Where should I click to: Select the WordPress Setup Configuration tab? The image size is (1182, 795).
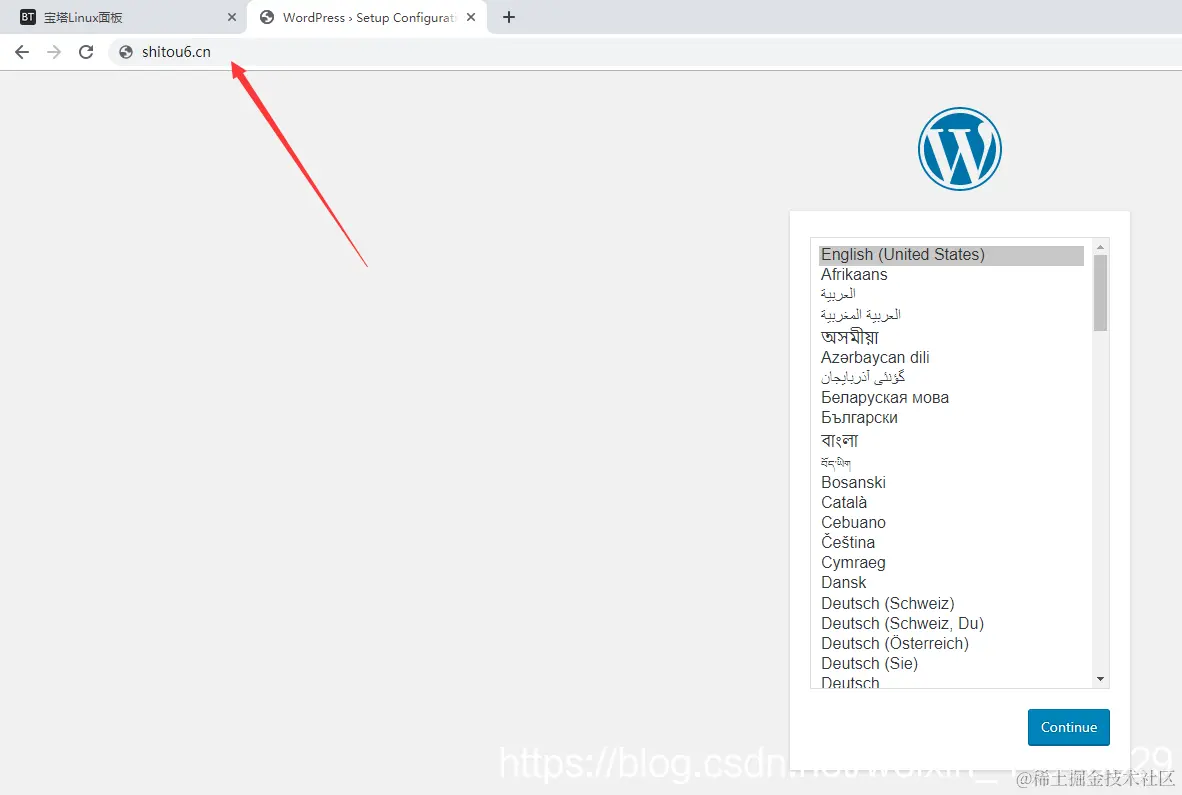tap(367, 17)
